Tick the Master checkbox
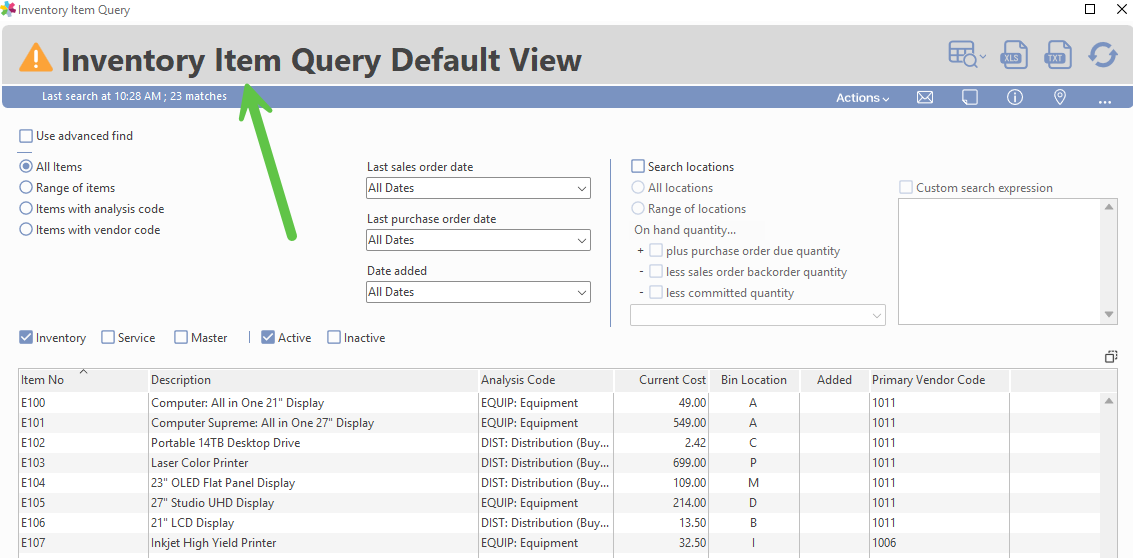The width and height of the screenshot is (1133, 558). pyautogui.click(x=181, y=338)
